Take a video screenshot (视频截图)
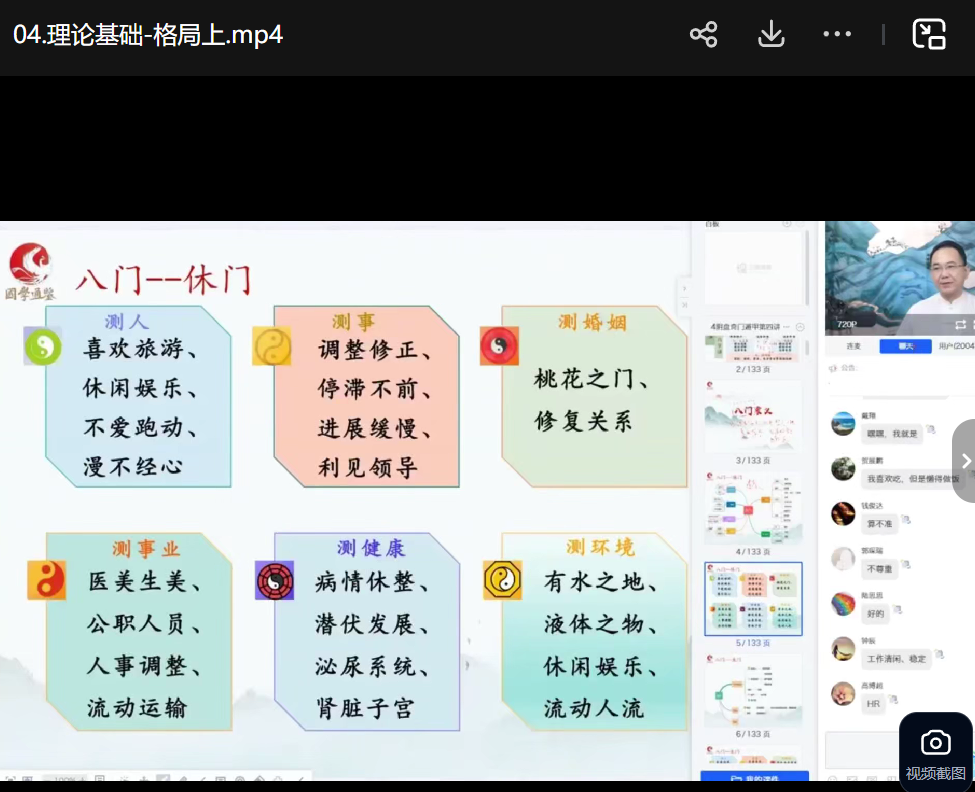Viewport: 975px width, 792px height. 935,751
